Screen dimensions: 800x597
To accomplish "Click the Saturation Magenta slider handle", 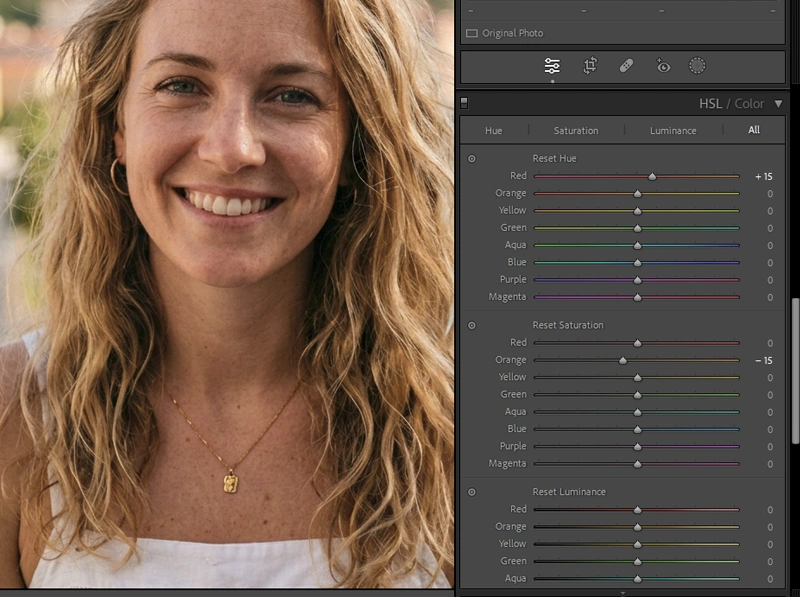I will click(637, 464).
